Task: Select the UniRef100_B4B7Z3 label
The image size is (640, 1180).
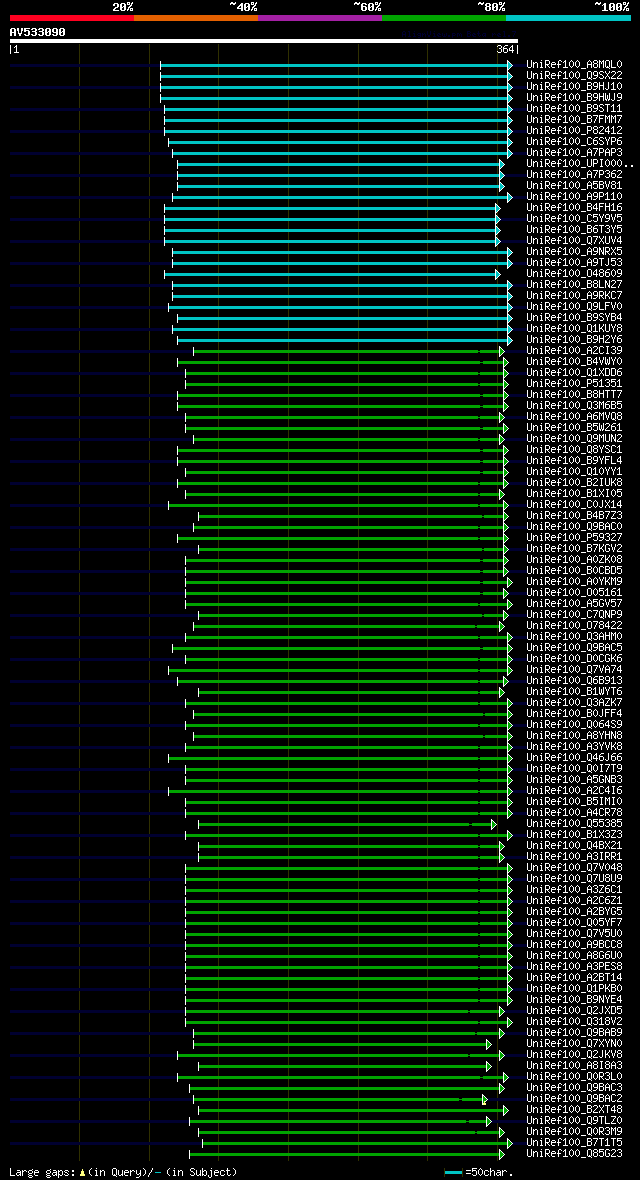Action: [x=574, y=515]
